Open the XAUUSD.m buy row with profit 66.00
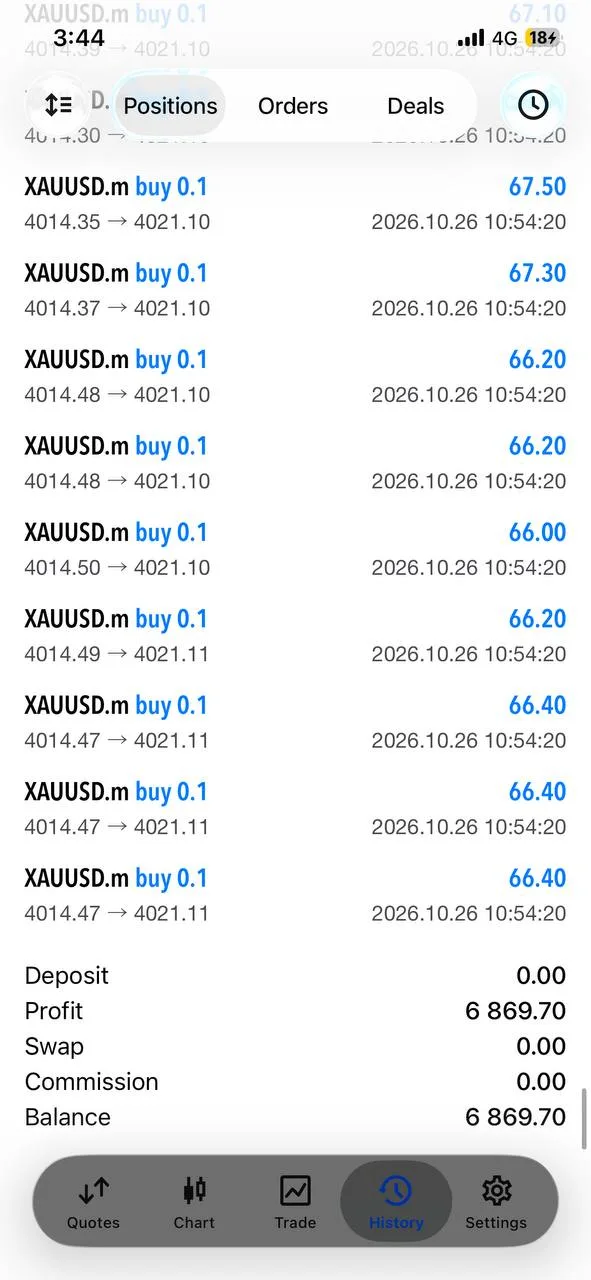Viewport: 591px width, 1280px height. click(295, 549)
